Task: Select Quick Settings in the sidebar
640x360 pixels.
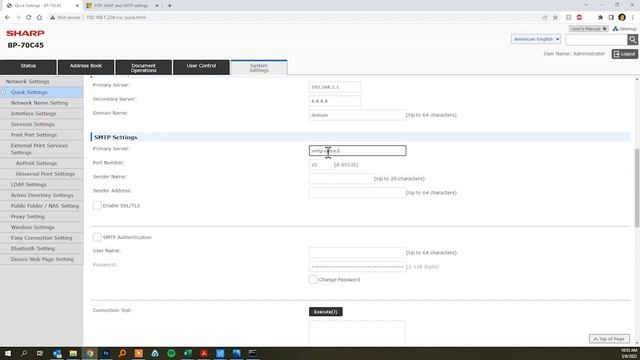Action: pos(41,92)
